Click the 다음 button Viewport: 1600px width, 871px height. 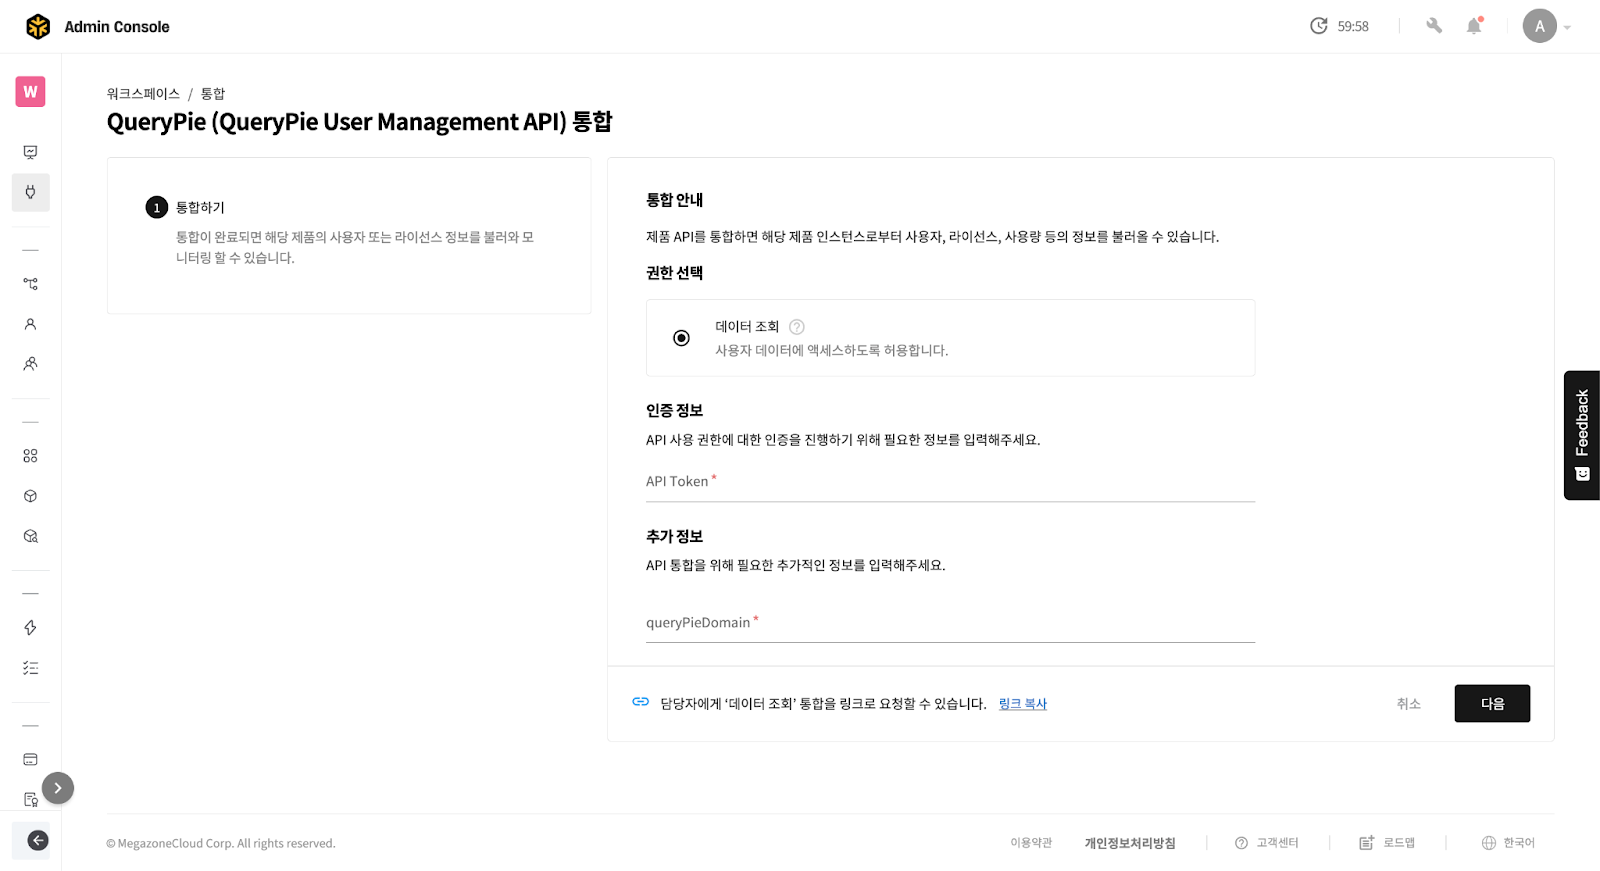pos(1492,704)
